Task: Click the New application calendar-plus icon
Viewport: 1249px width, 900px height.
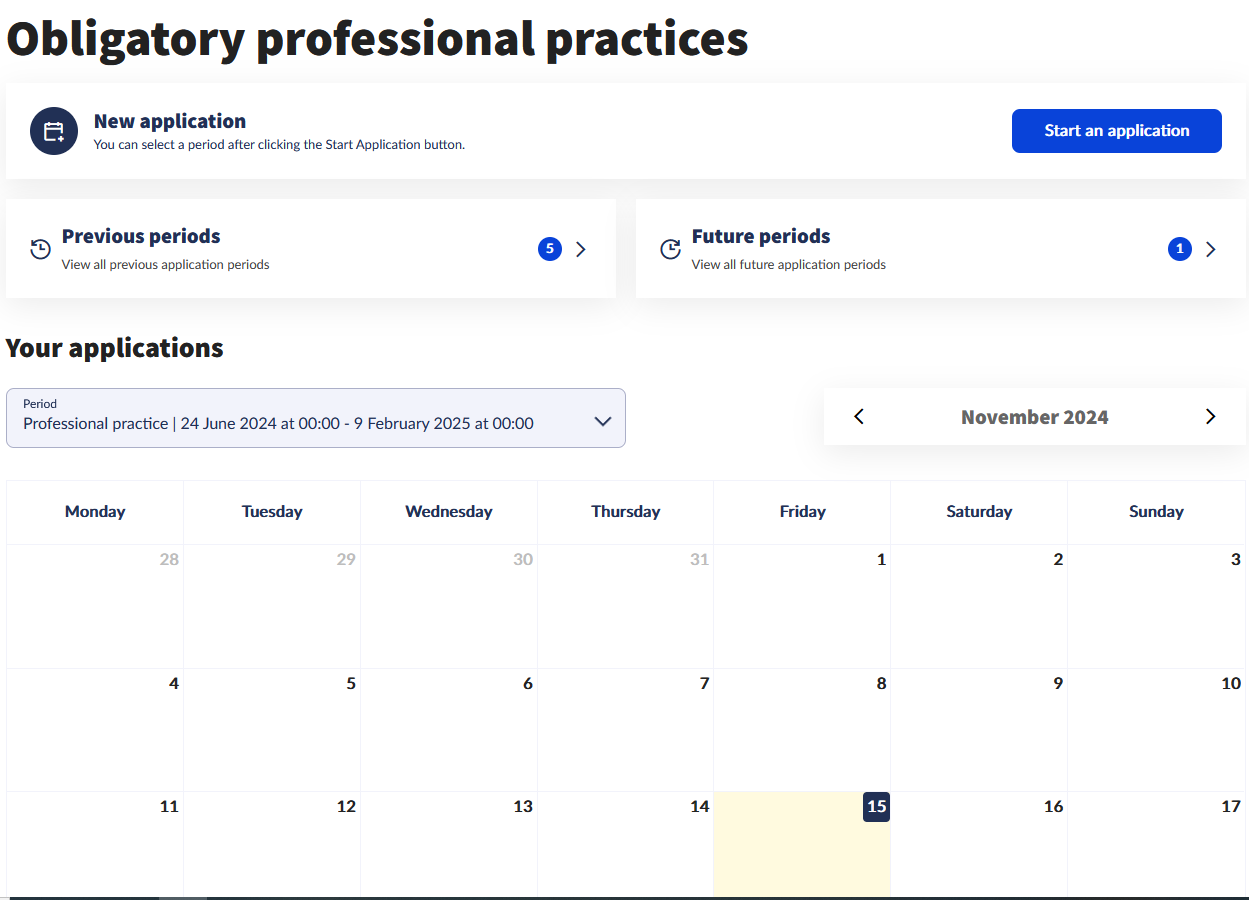Action: click(x=54, y=131)
